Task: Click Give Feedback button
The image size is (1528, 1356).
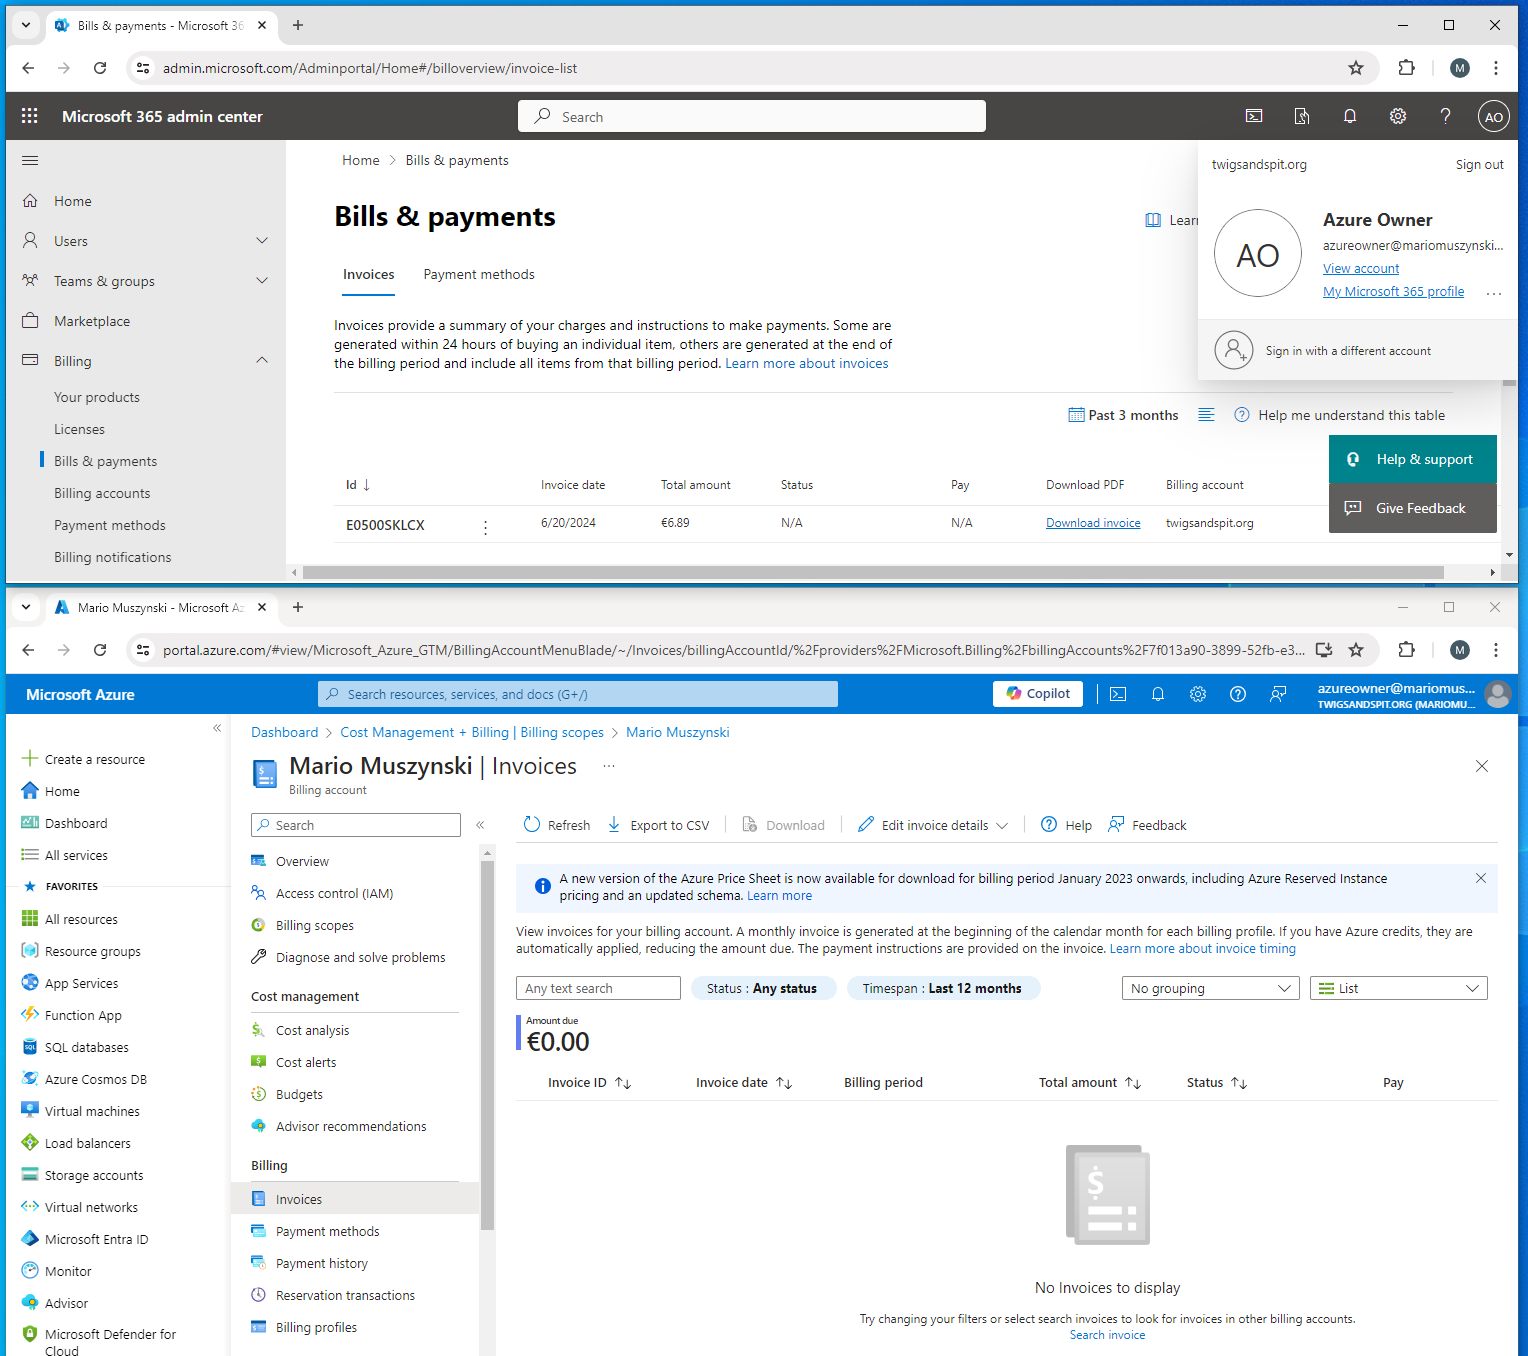Action: coord(1413,508)
